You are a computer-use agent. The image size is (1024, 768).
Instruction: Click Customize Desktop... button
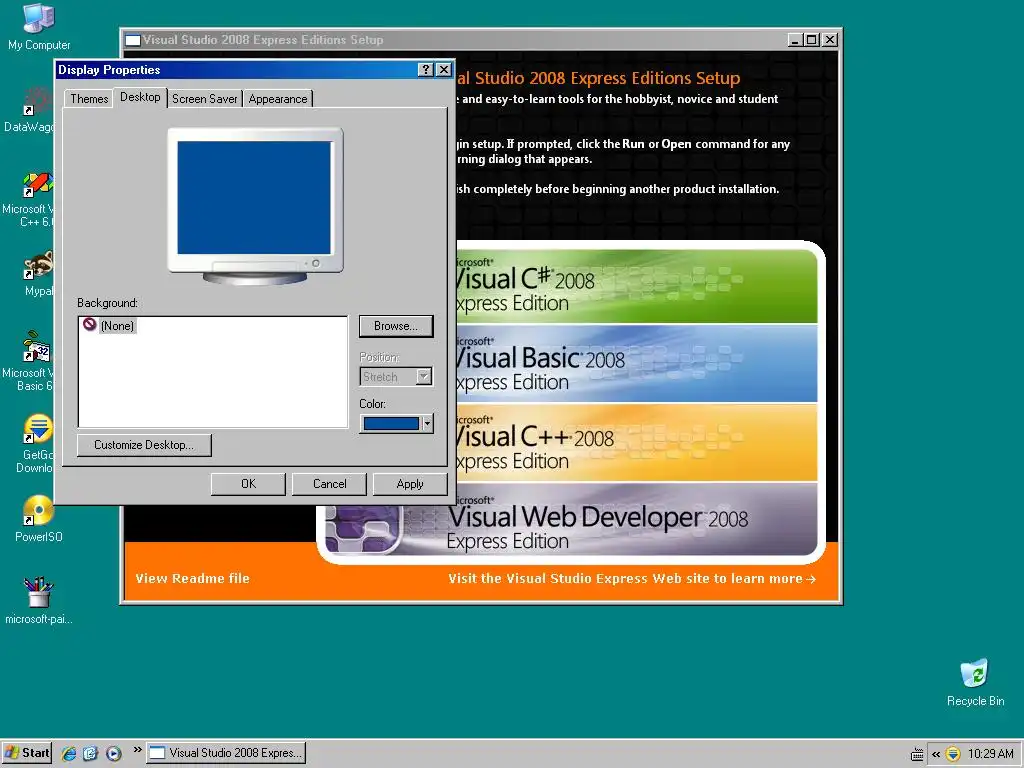pyautogui.click(x=144, y=445)
